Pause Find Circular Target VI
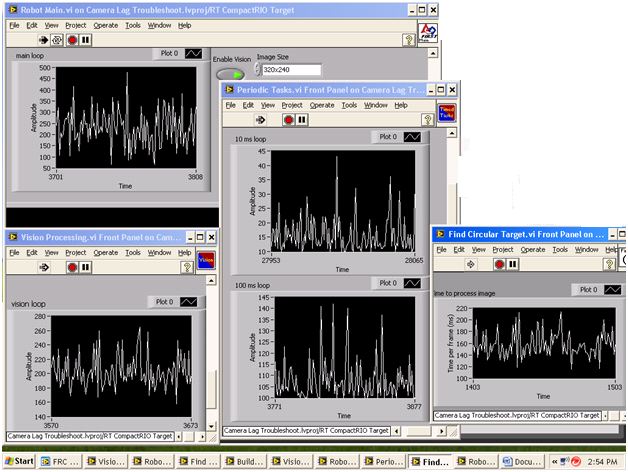The image size is (628, 472). [x=512, y=264]
